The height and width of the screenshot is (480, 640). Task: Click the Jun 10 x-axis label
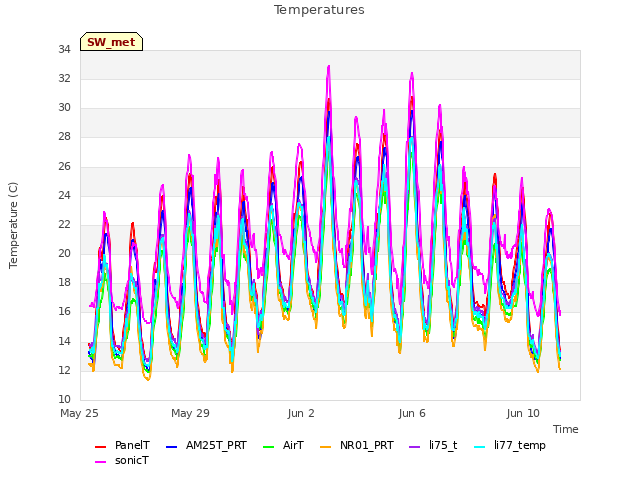pos(523,413)
